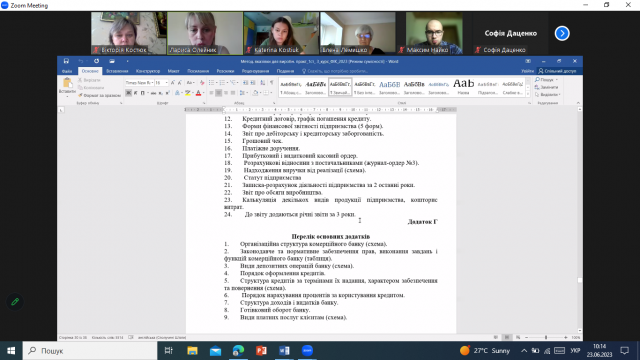Switch to the Insert (Вставлення) tab
Viewport: 640px width, 360px height.
click(x=117, y=71)
